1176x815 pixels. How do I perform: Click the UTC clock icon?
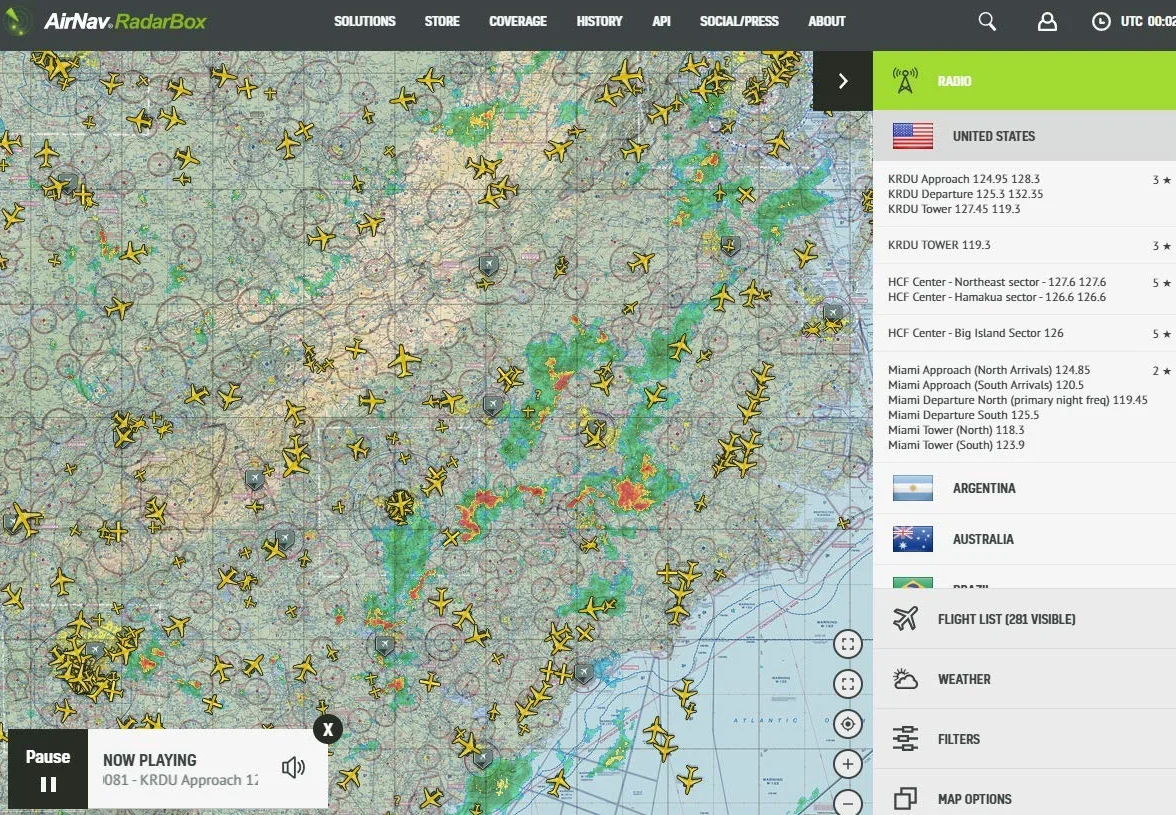tap(1100, 22)
